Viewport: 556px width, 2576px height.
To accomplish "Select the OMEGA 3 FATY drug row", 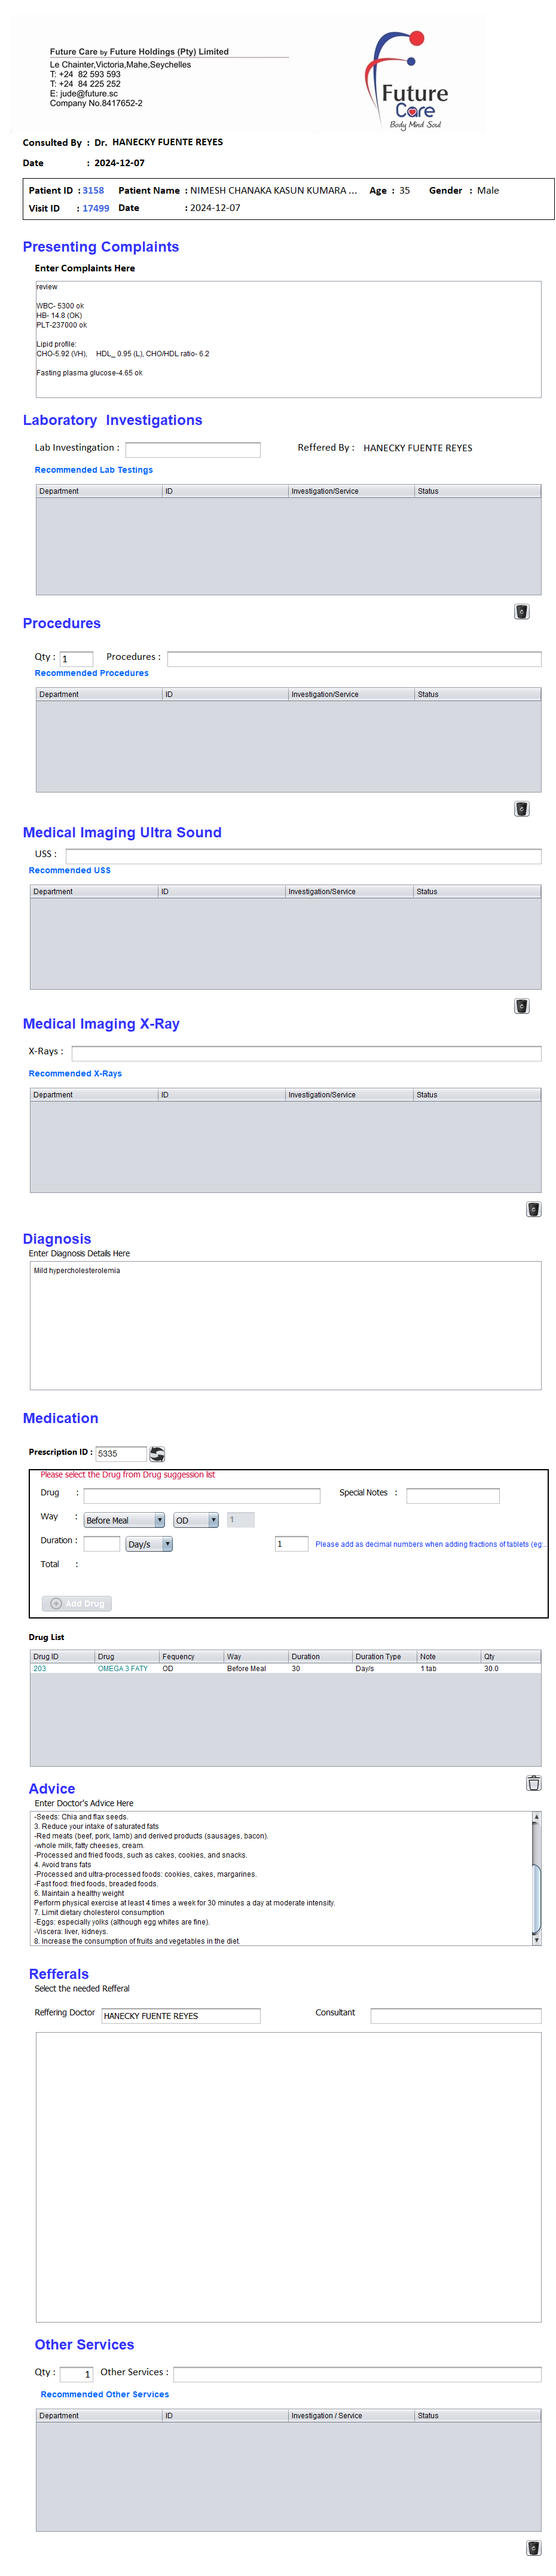I will pyautogui.click(x=122, y=1668).
